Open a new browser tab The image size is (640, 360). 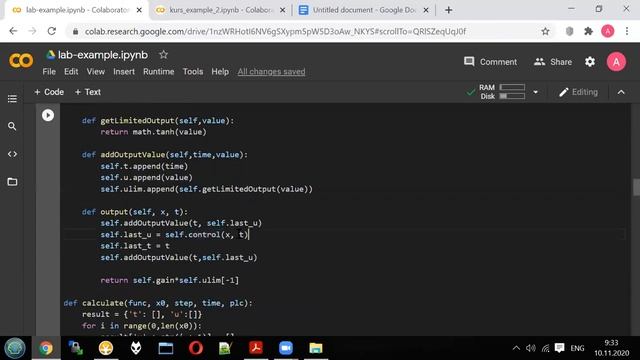(x=448, y=10)
